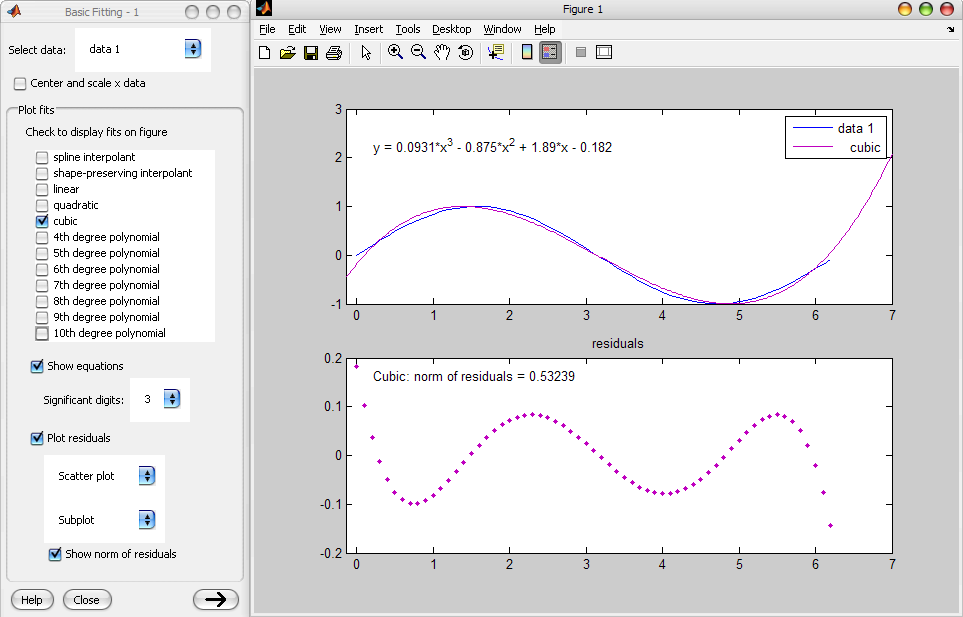963x617 pixels.
Task: Toggle the Insert Legend toolbar icon
Action: pos(550,53)
